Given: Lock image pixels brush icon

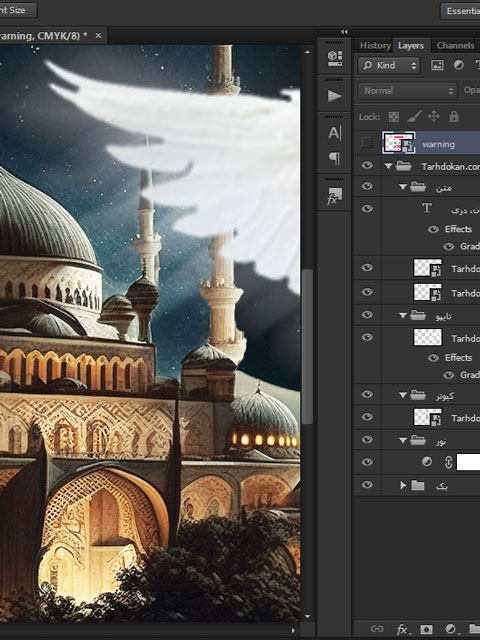Looking at the screenshot, I should point(414,117).
